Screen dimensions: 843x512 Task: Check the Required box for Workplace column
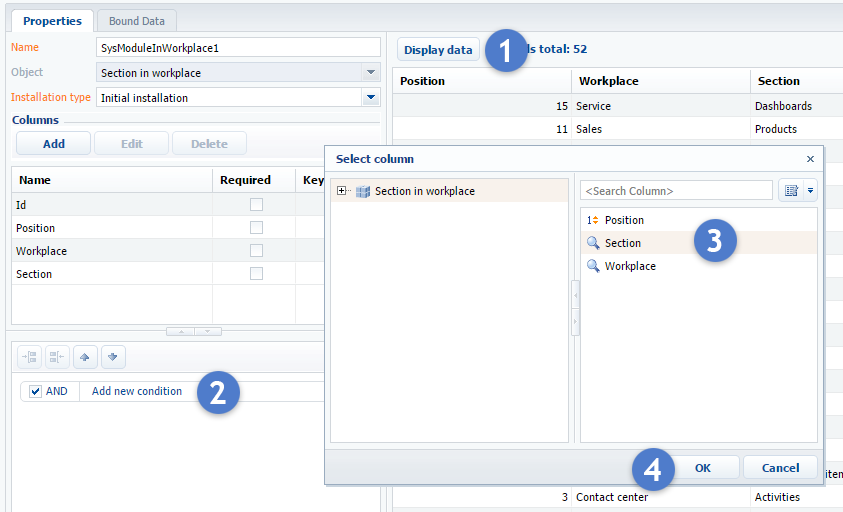coord(256,251)
